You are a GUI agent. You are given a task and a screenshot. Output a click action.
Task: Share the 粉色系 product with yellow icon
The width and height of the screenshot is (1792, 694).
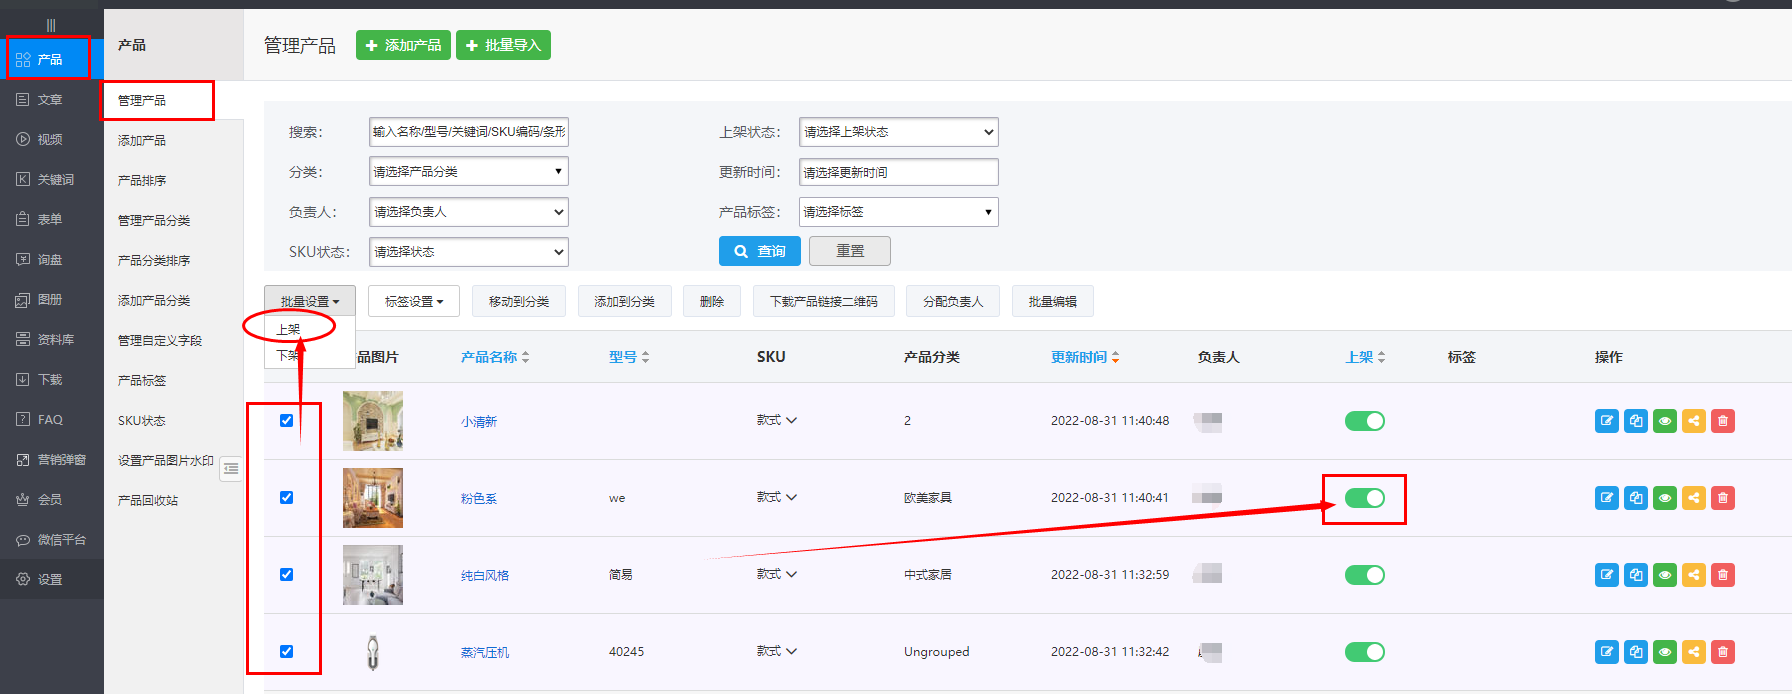1694,498
